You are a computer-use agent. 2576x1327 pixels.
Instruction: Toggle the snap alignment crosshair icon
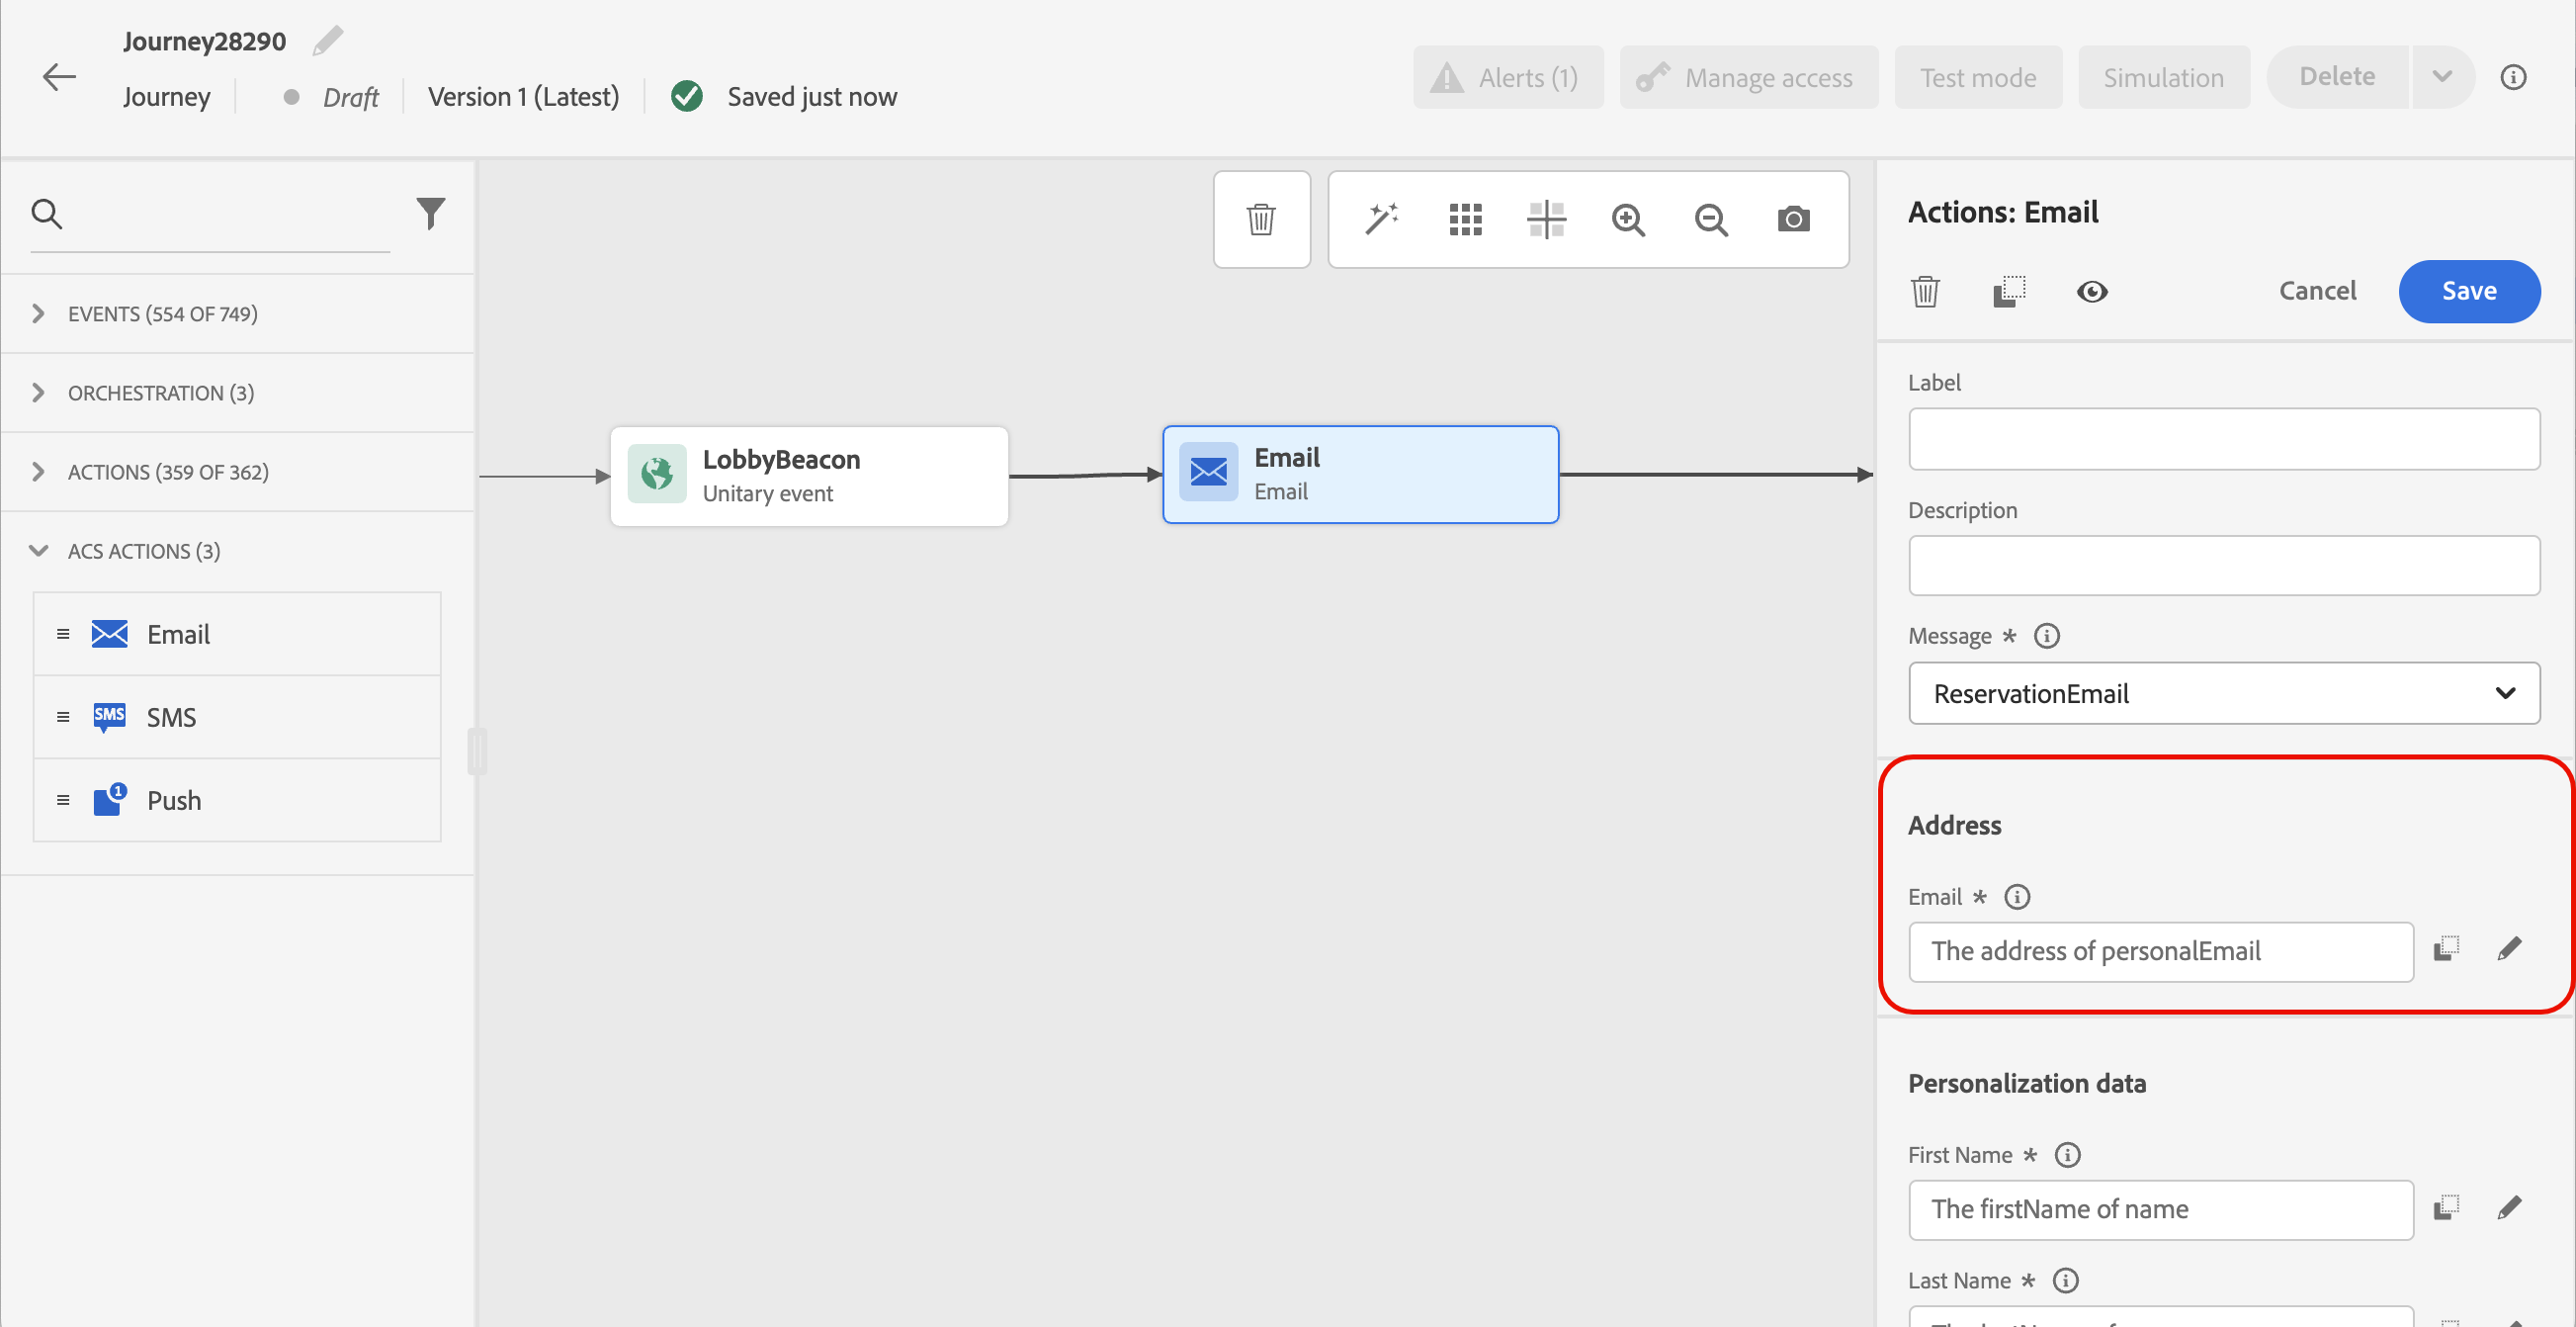(1546, 219)
